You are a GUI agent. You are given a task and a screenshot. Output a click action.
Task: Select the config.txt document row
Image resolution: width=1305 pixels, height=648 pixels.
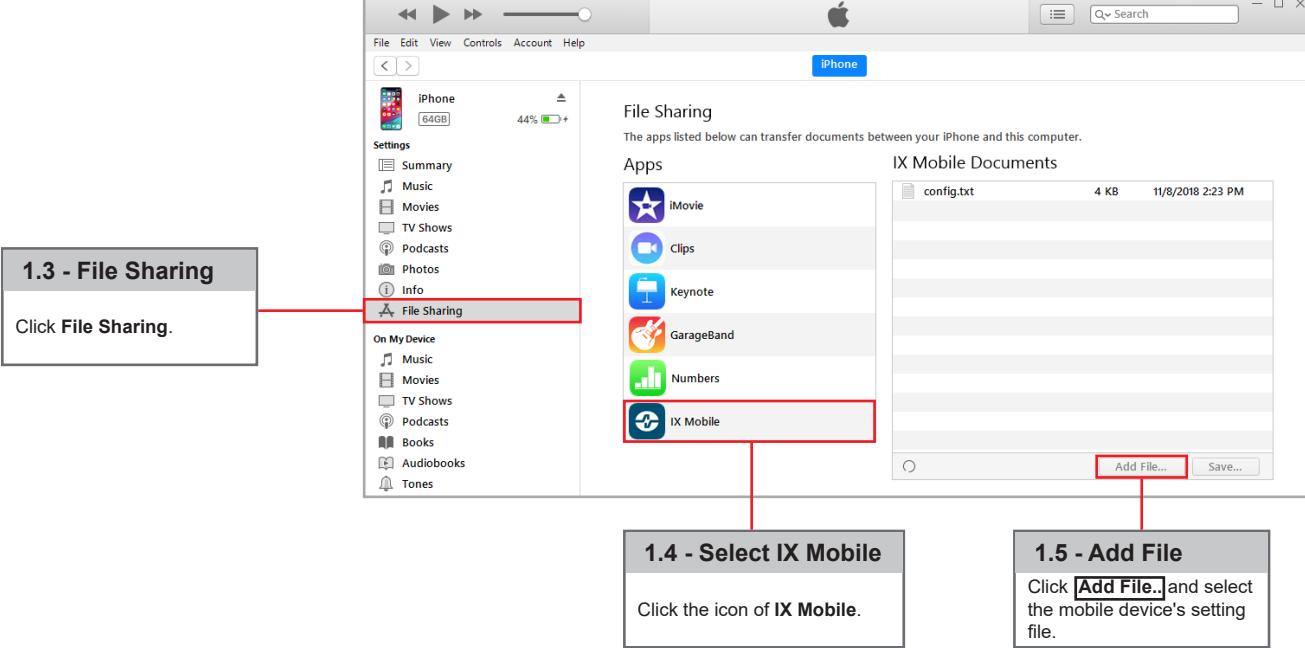[1082, 192]
